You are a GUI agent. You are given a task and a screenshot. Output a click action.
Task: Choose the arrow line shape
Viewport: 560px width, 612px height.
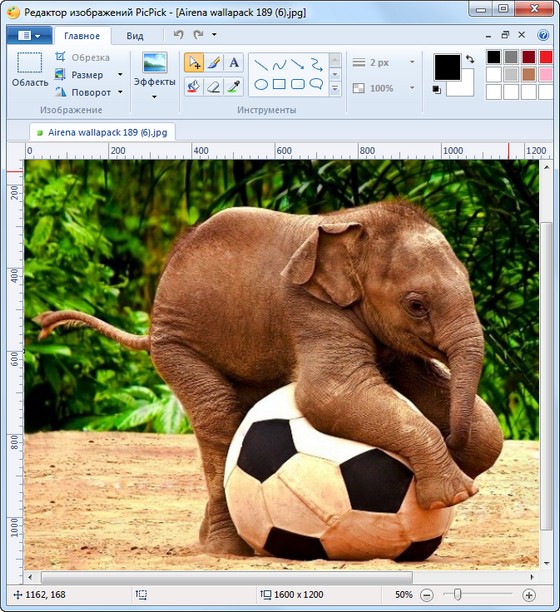(x=298, y=65)
